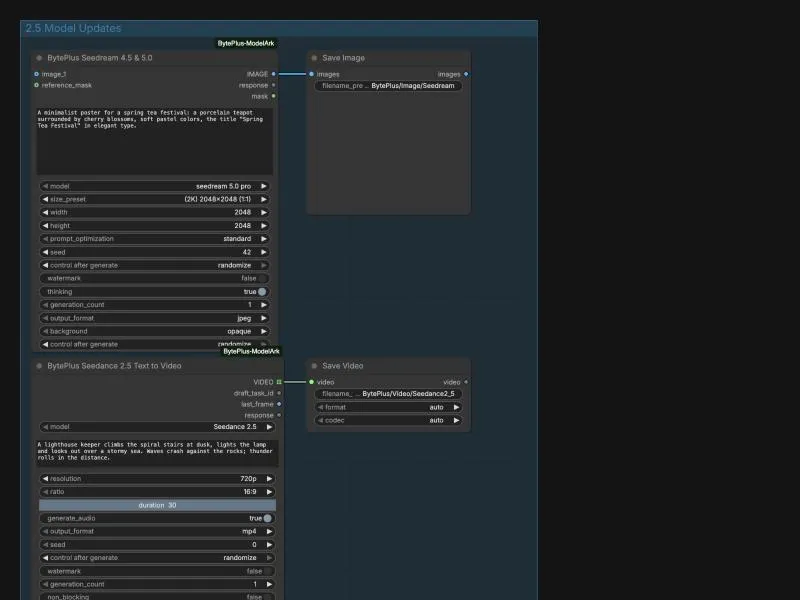Click the Save Image images input socket

point(311,74)
